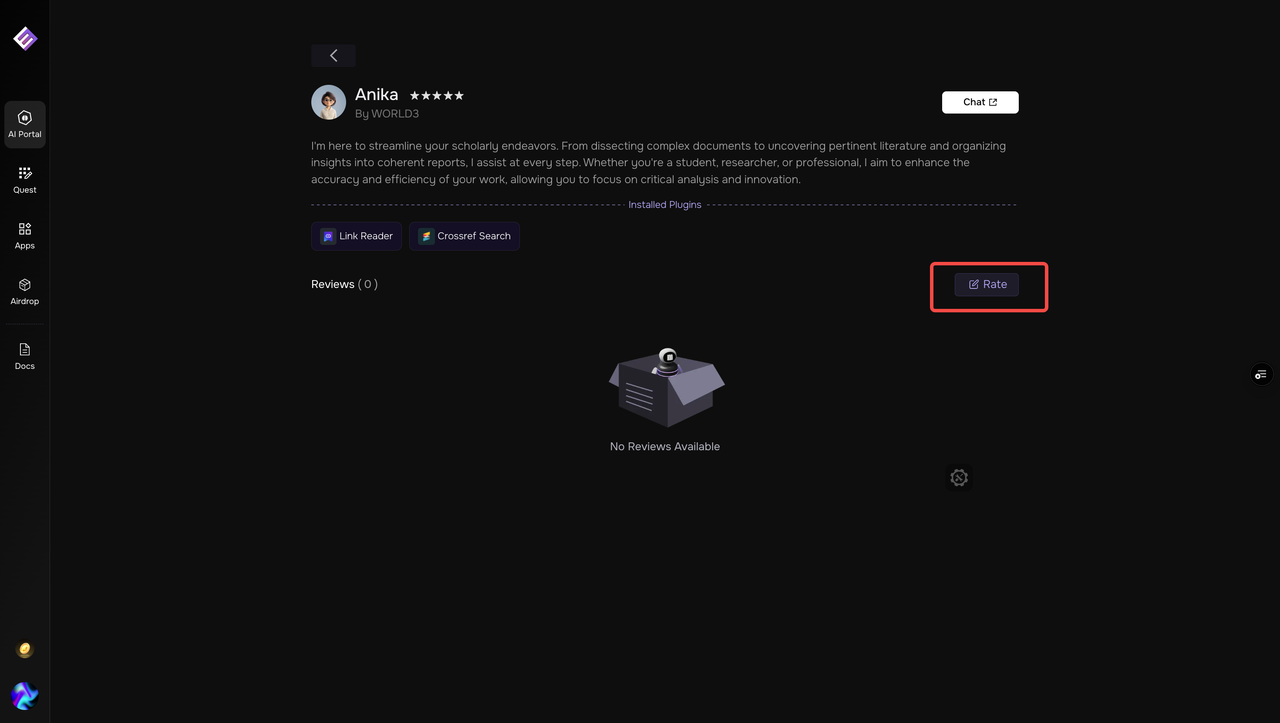Screen dimensions: 1280x723
Task: Click the five-star rating beside Anika
Action: pyautogui.click(x=437, y=96)
